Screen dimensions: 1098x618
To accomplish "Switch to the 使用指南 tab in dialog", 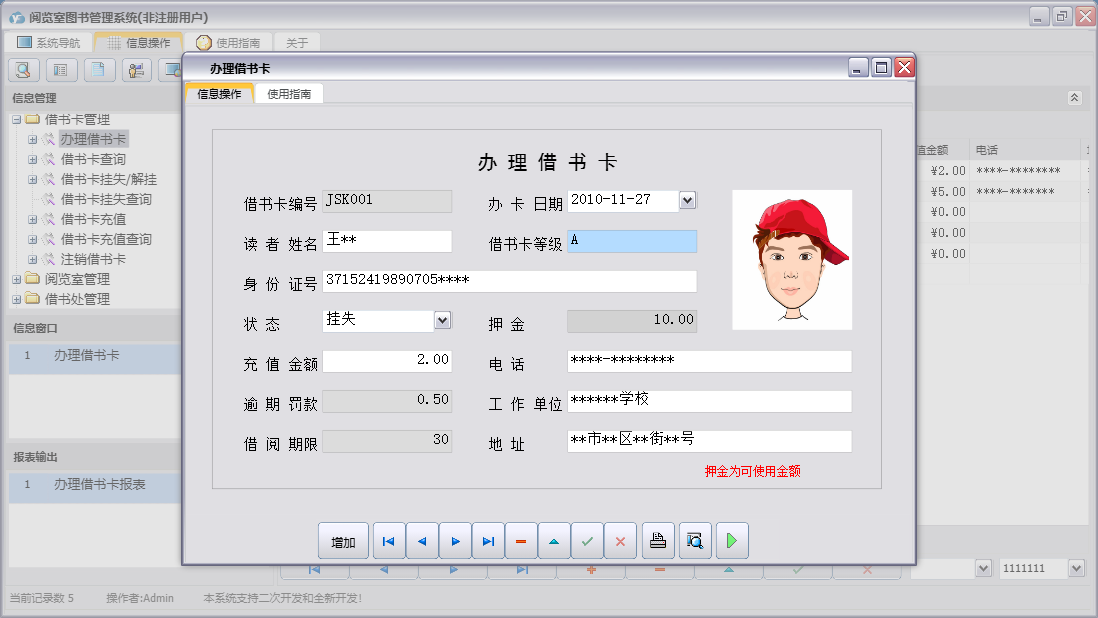I will [x=289, y=94].
